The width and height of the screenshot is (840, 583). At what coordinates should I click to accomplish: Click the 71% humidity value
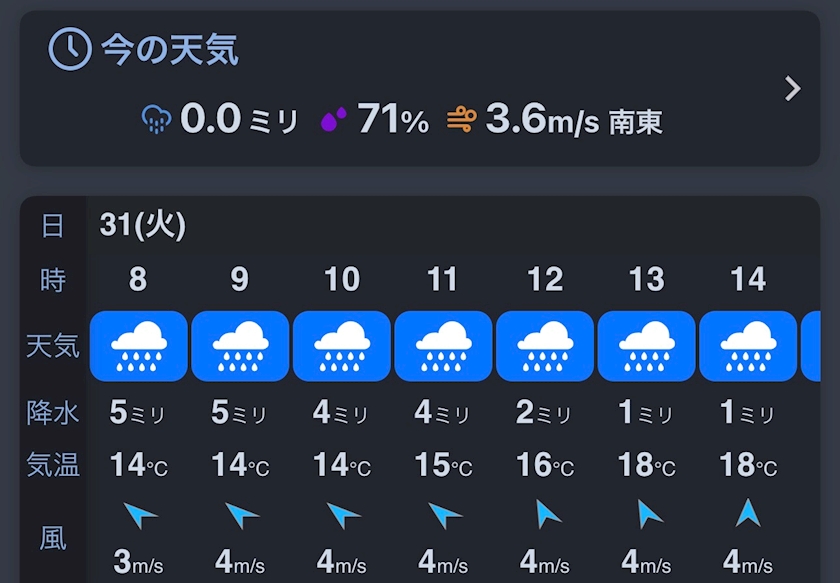coord(392,121)
